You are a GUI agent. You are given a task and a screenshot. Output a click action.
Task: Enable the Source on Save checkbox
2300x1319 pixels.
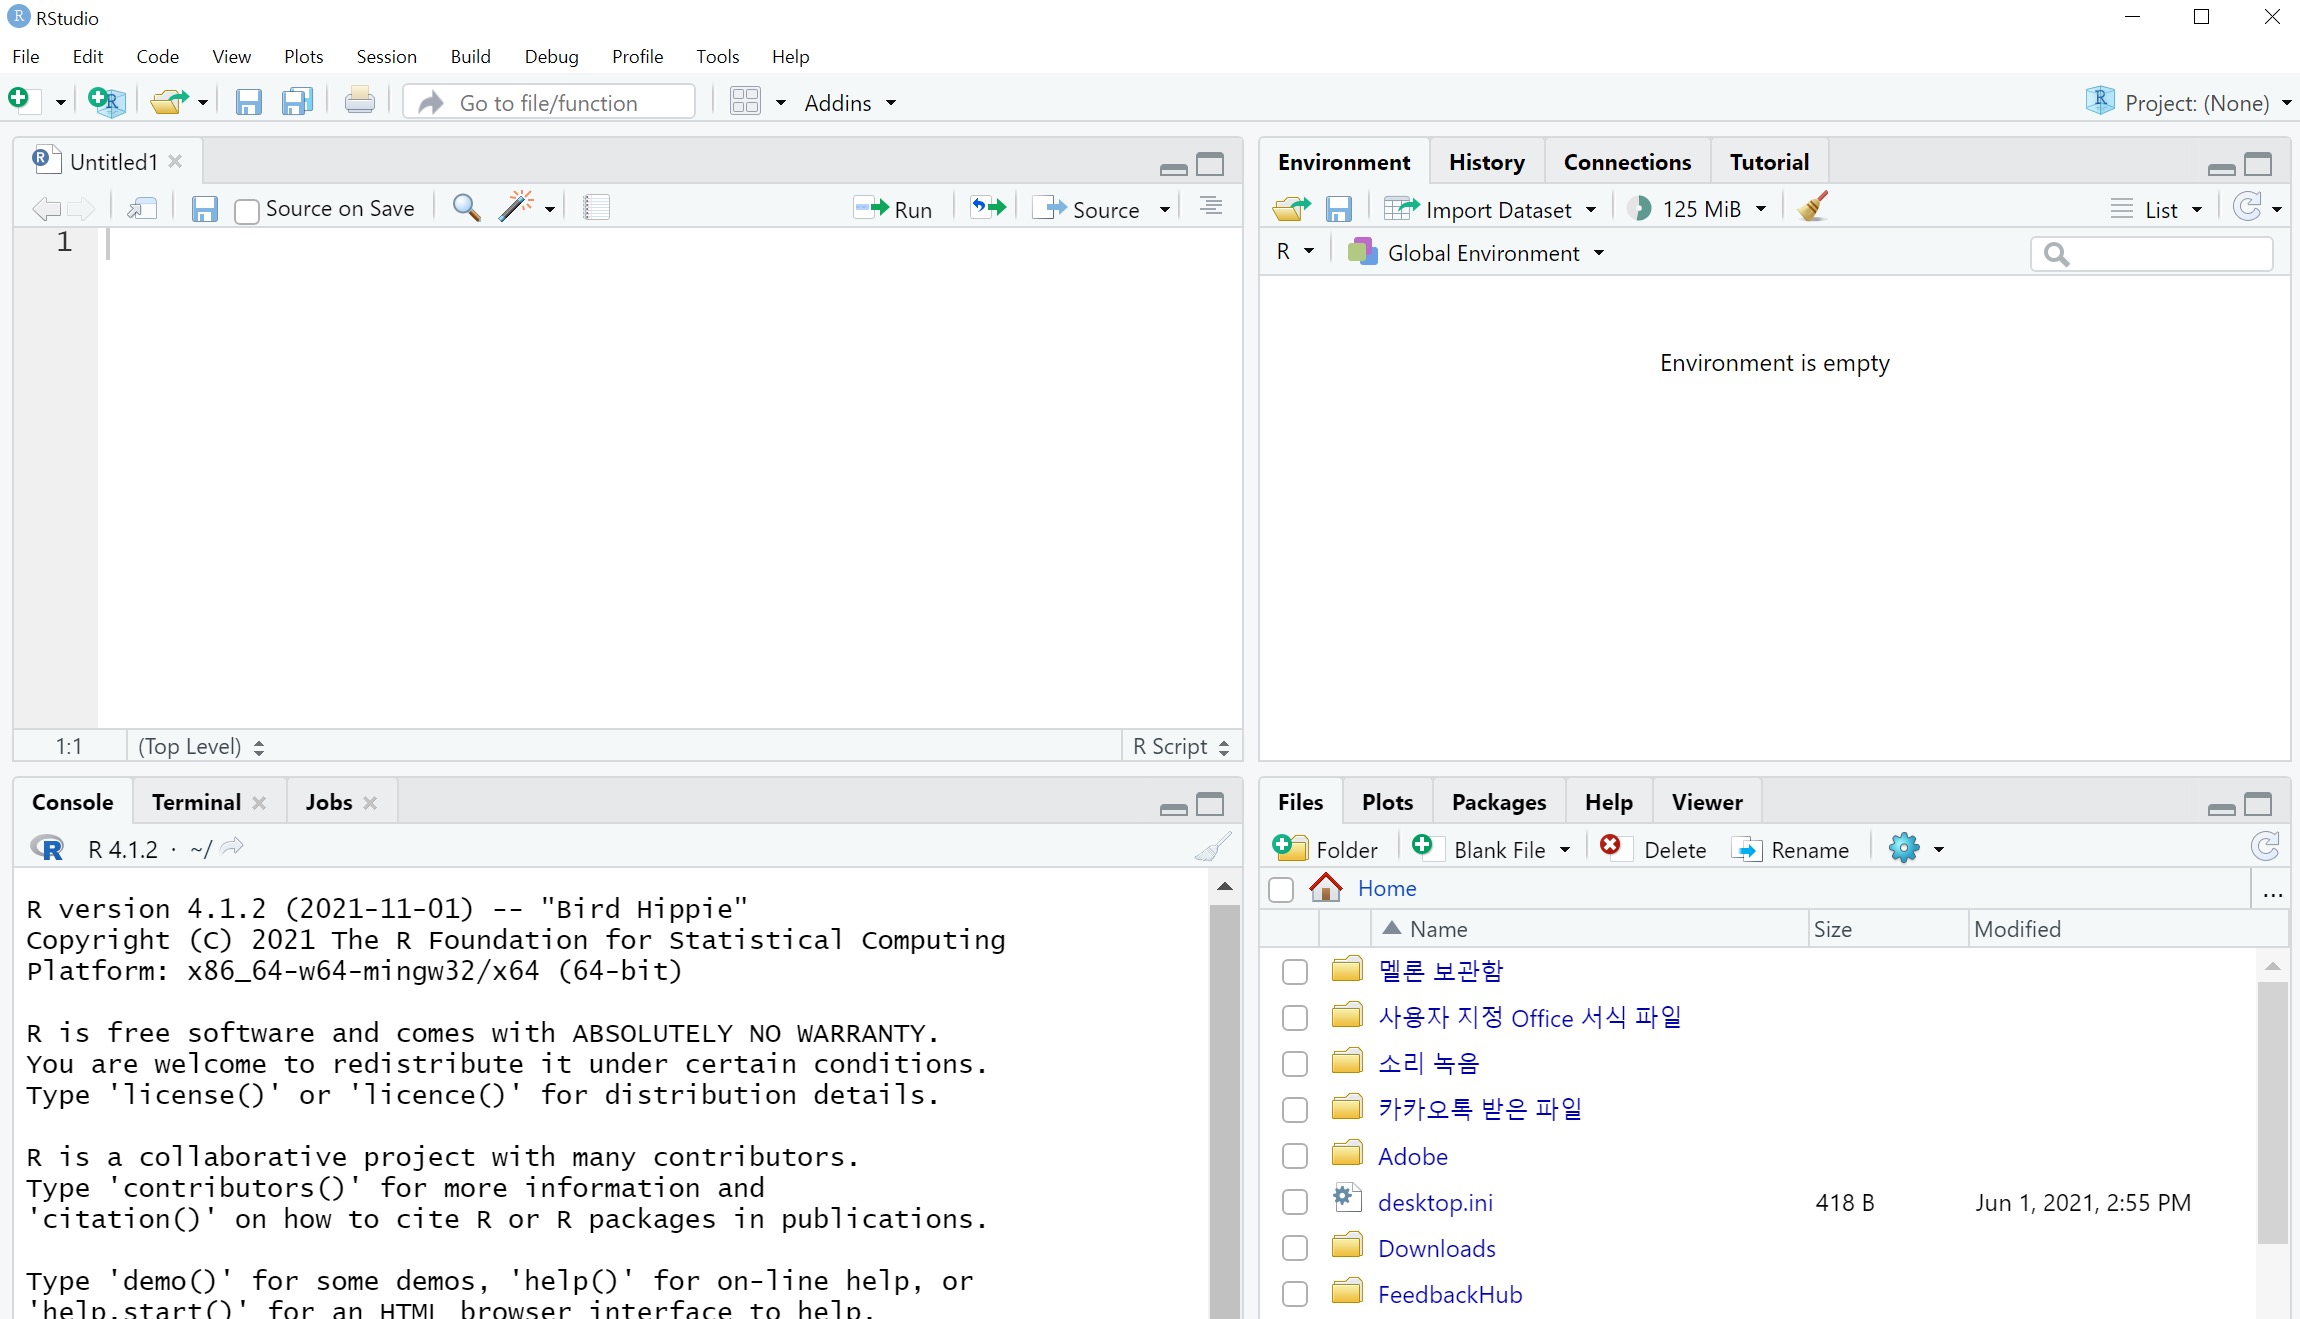tap(247, 210)
